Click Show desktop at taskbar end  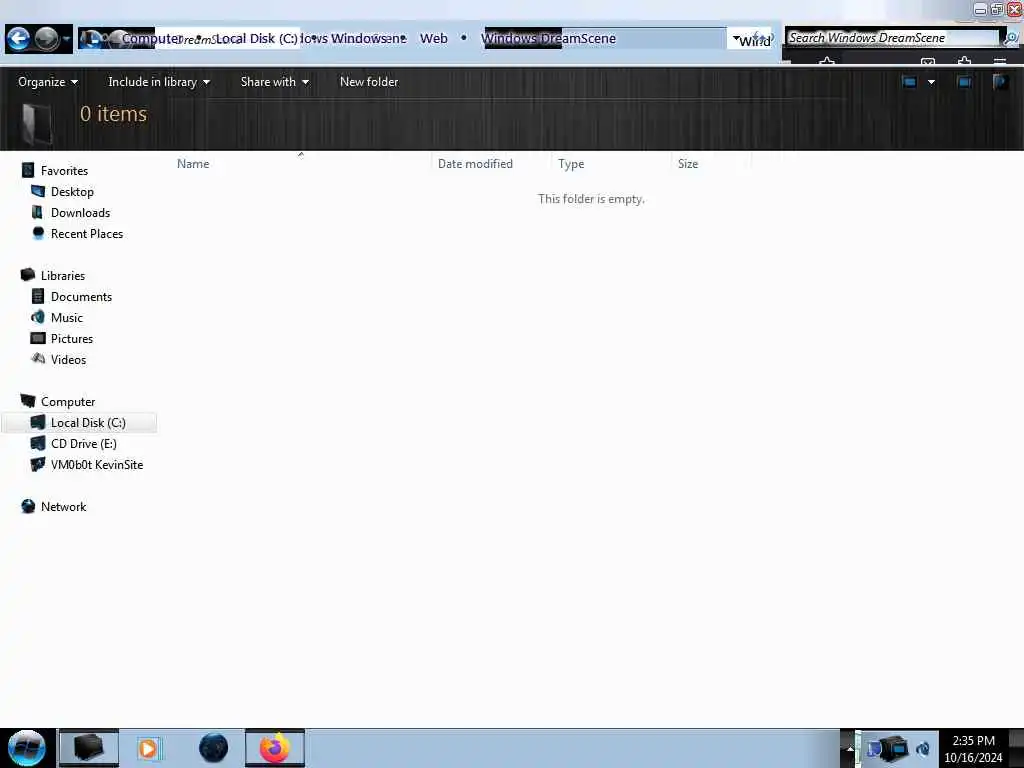tap(1016, 748)
